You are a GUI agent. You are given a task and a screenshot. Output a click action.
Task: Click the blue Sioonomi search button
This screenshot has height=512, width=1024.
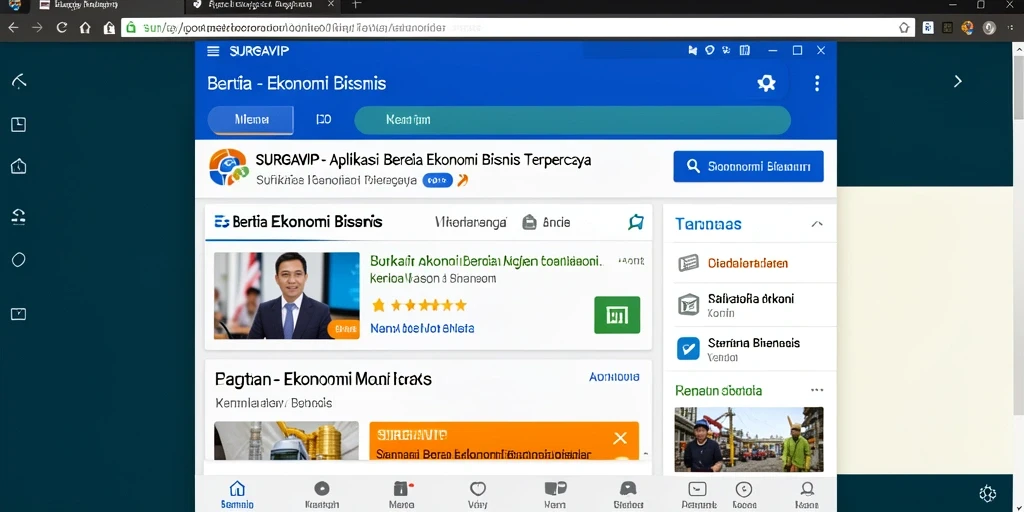click(748, 166)
